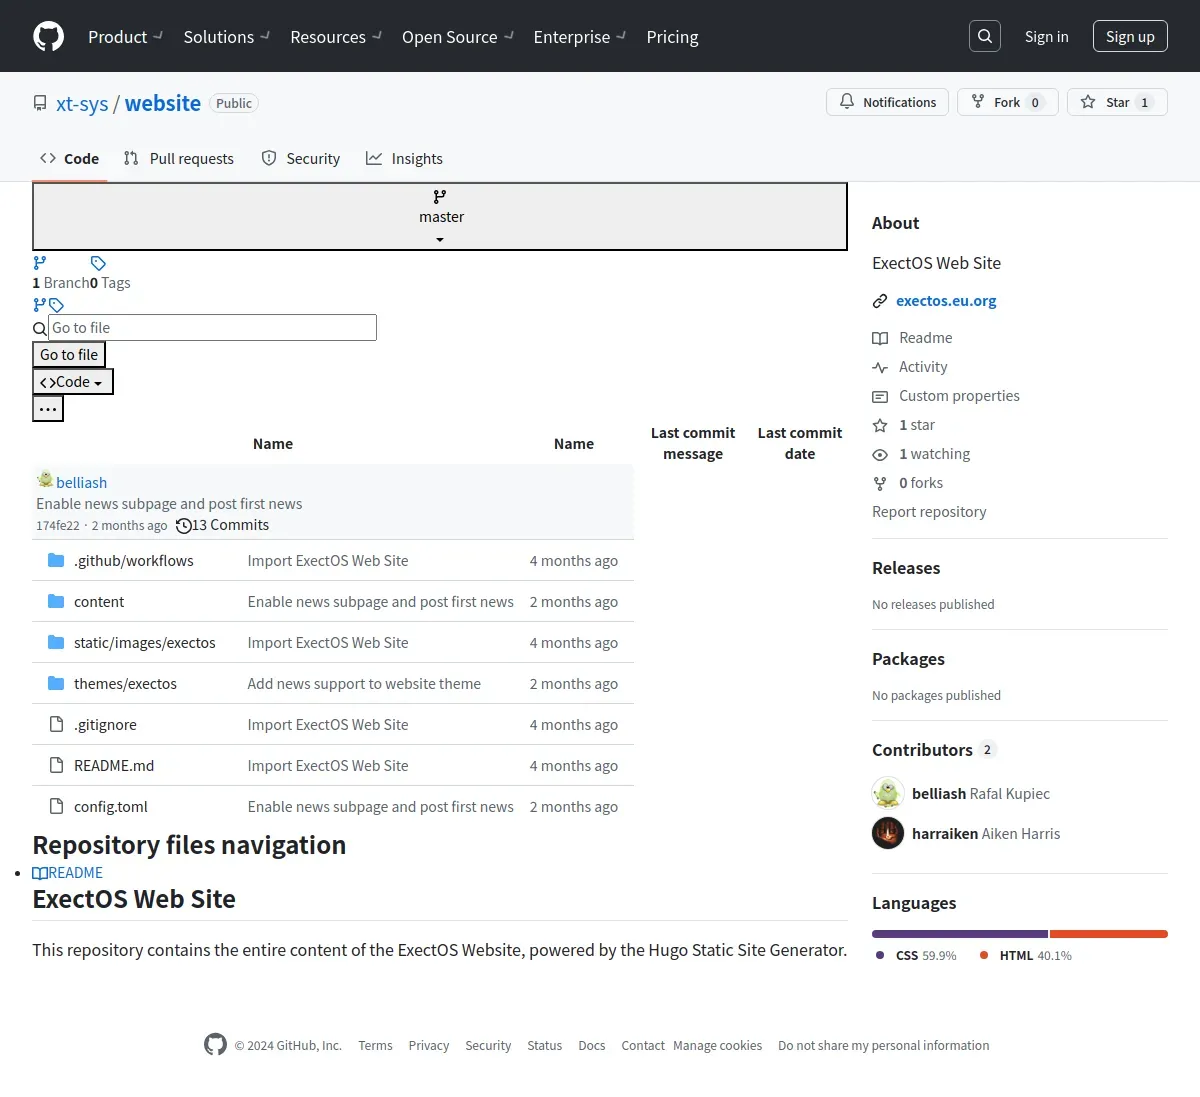Focus the Go to file input
The width and height of the screenshot is (1200, 1097).
click(212, 328)
